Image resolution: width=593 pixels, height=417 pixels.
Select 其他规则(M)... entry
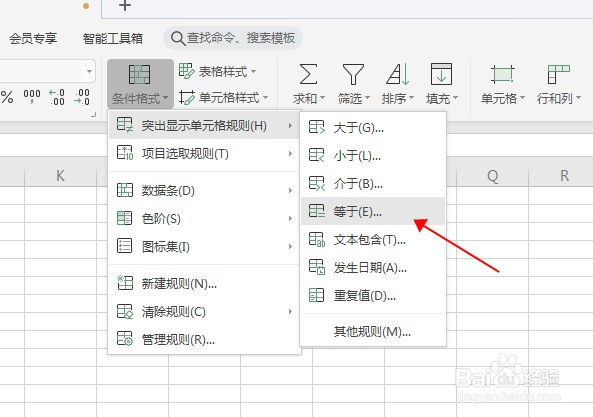(373, 332)
